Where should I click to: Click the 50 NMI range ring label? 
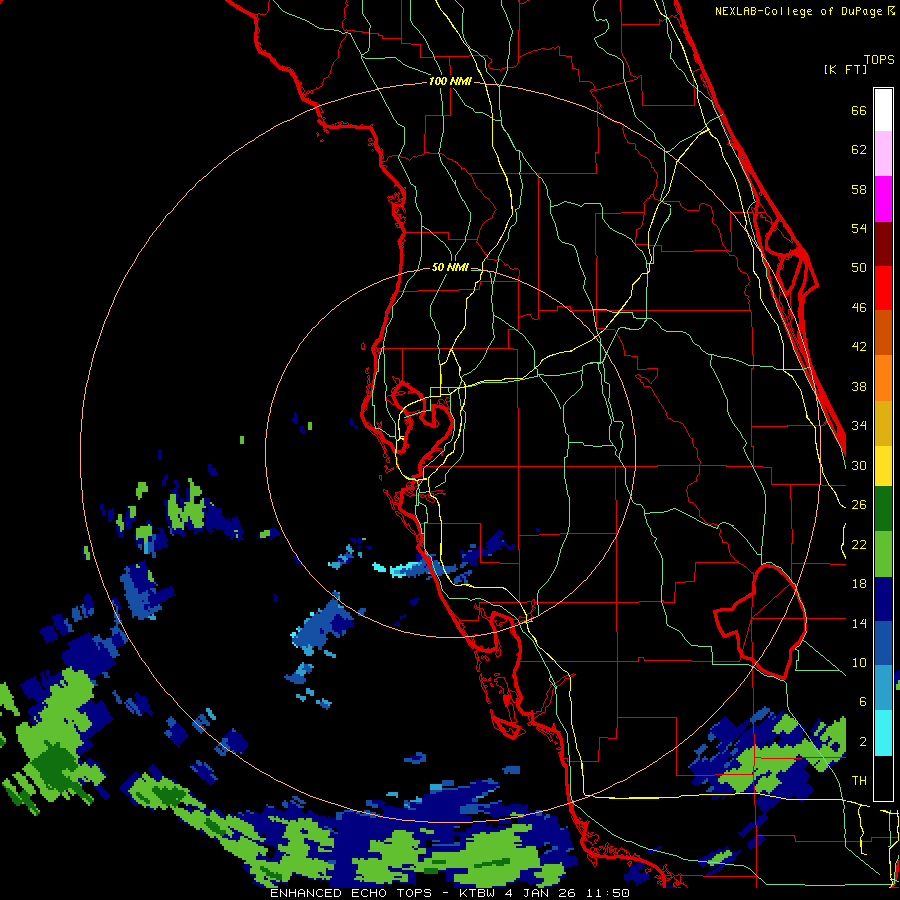(x=450, y=267)
